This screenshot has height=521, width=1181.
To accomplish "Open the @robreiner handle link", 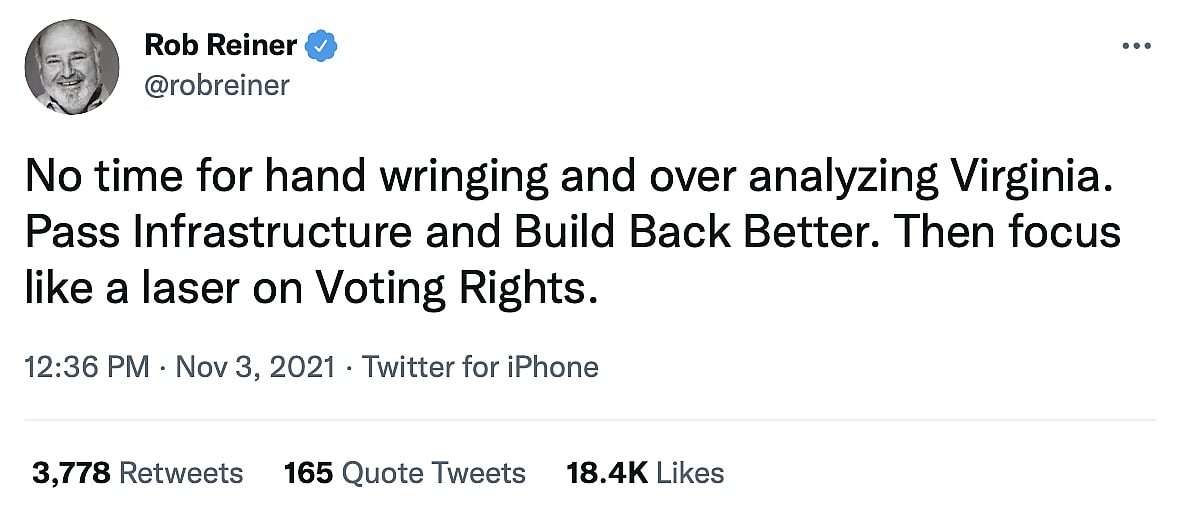I will [217, 86].
